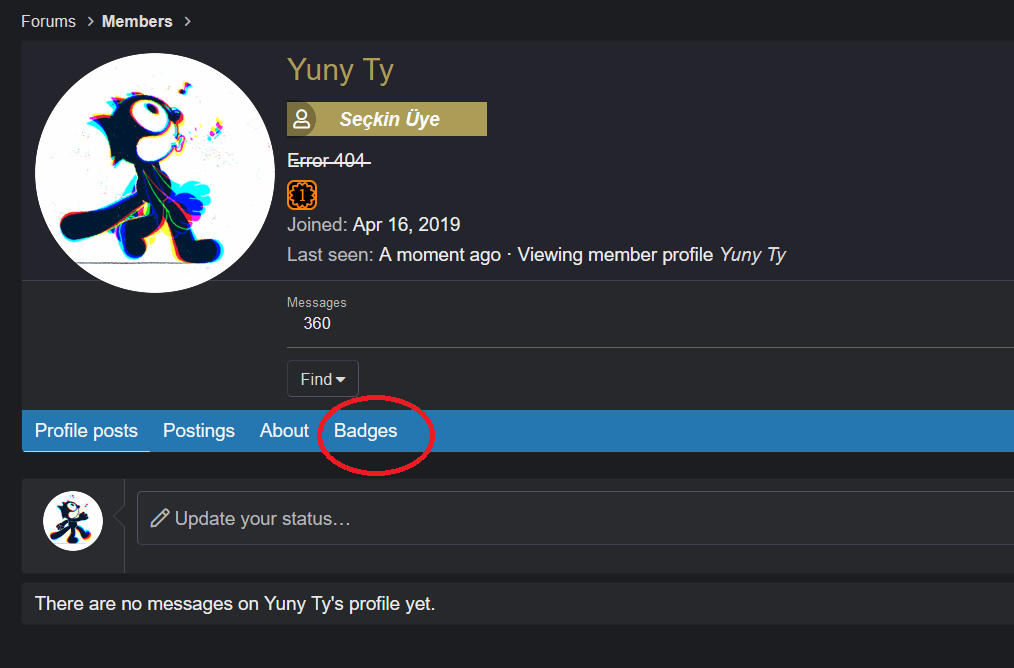Image resolution: width=1014 pixels, height=668 pixels.
Task: Open the Yuny Ty link in the viewing status
Action: (753, 255)
